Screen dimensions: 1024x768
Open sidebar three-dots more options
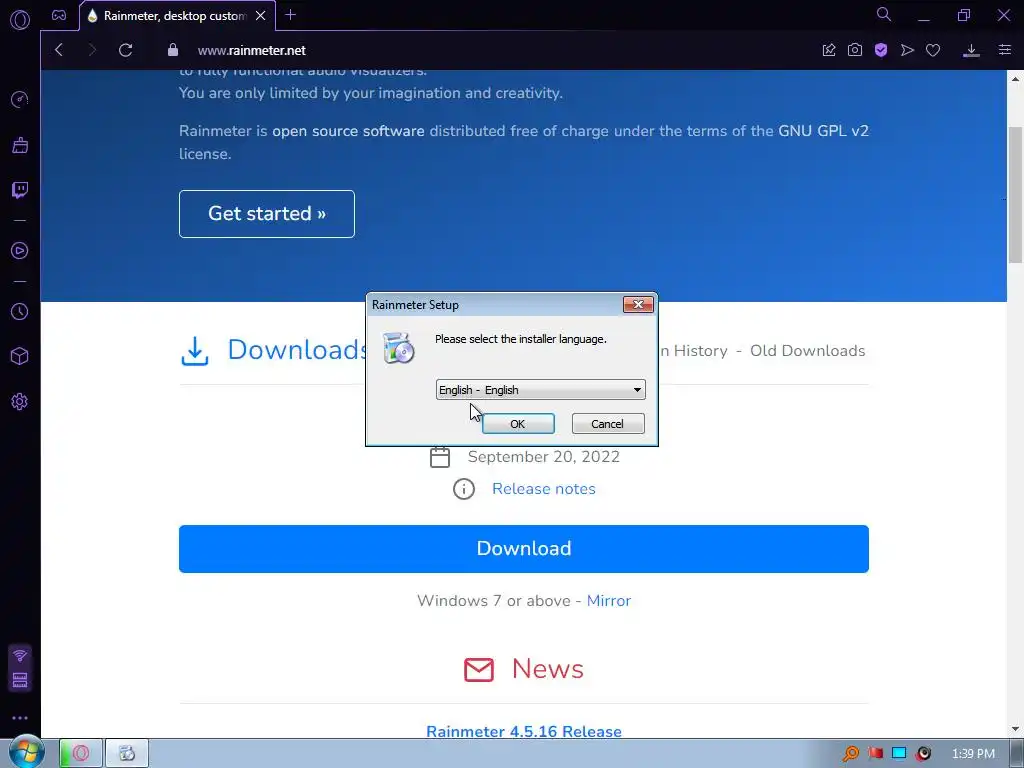(20, 718)
